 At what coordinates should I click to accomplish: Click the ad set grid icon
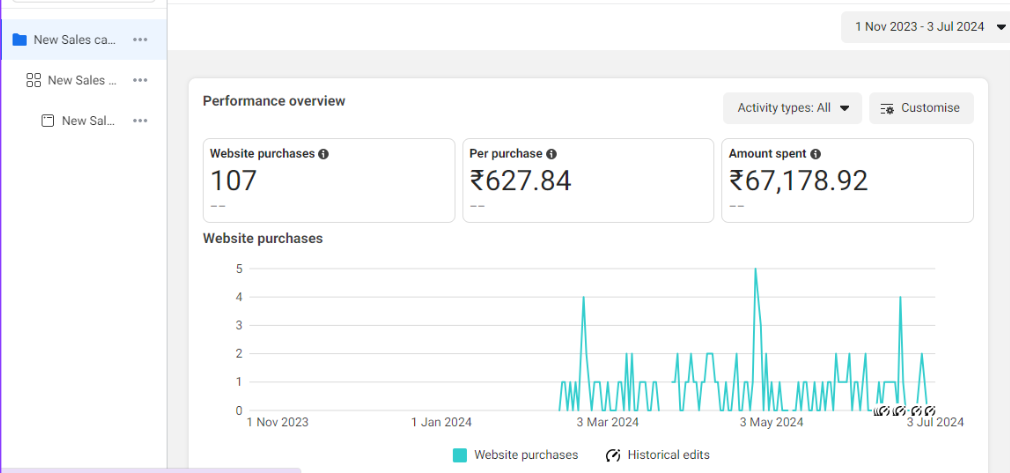pyautogui.click(x=33, y=80)
